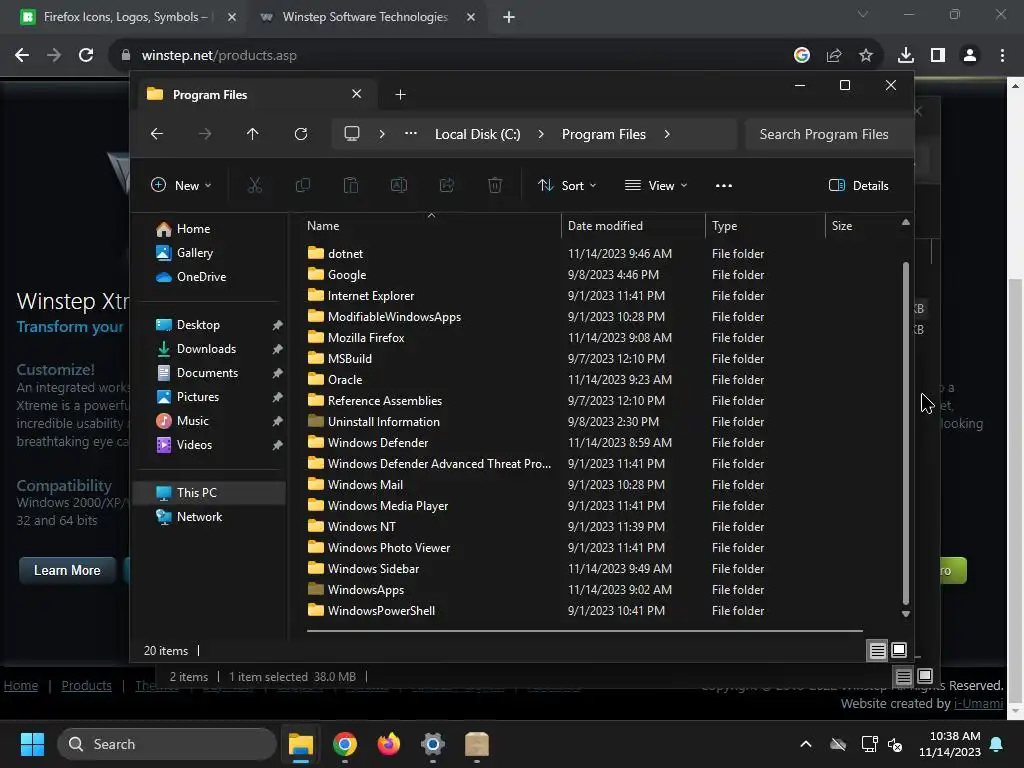The image size is (1024, 768).
Task: Open Gallery in navigation pane
Action: (x=195, y=253)
